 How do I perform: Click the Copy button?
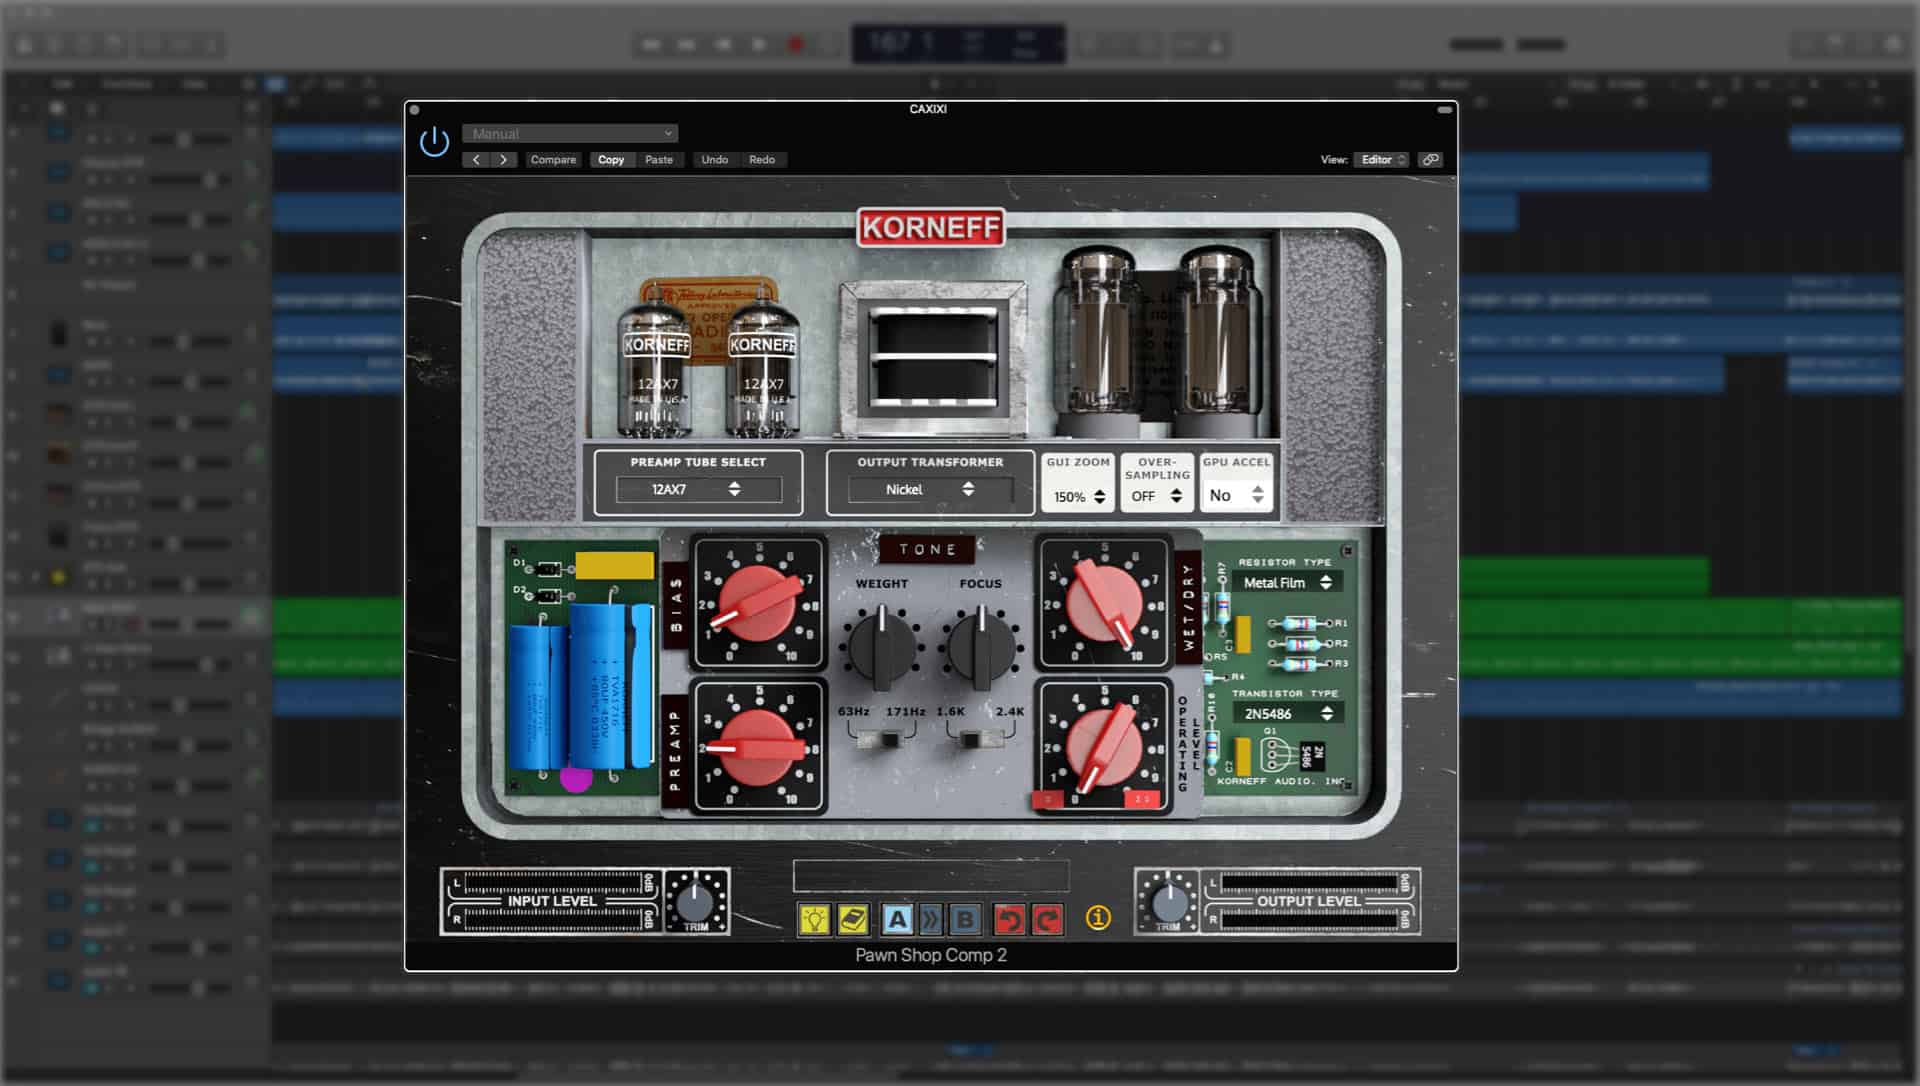611,160
